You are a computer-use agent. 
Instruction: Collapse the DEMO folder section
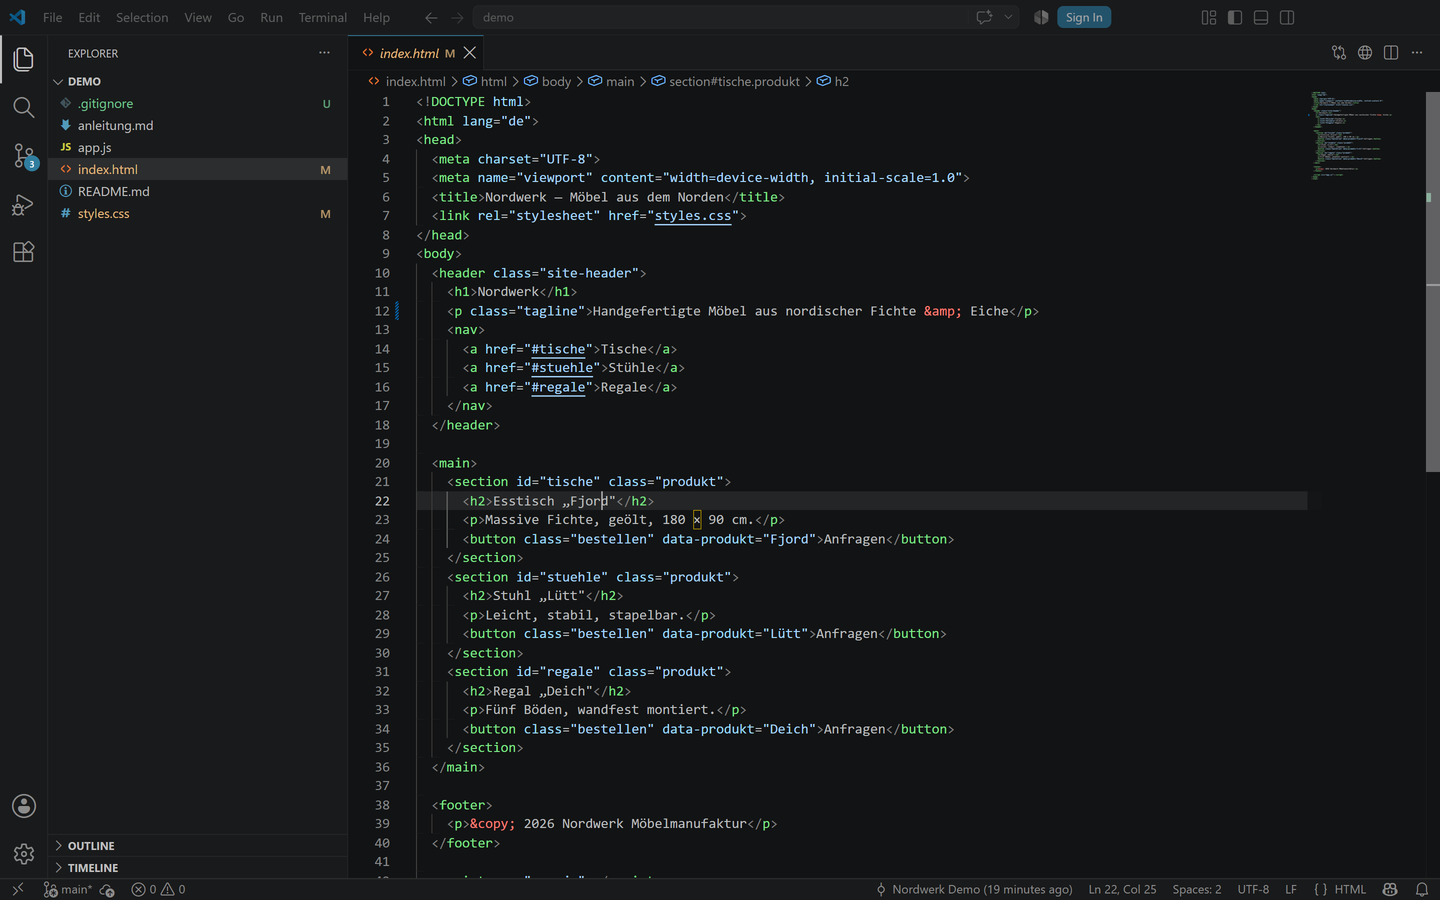[197, 81]
